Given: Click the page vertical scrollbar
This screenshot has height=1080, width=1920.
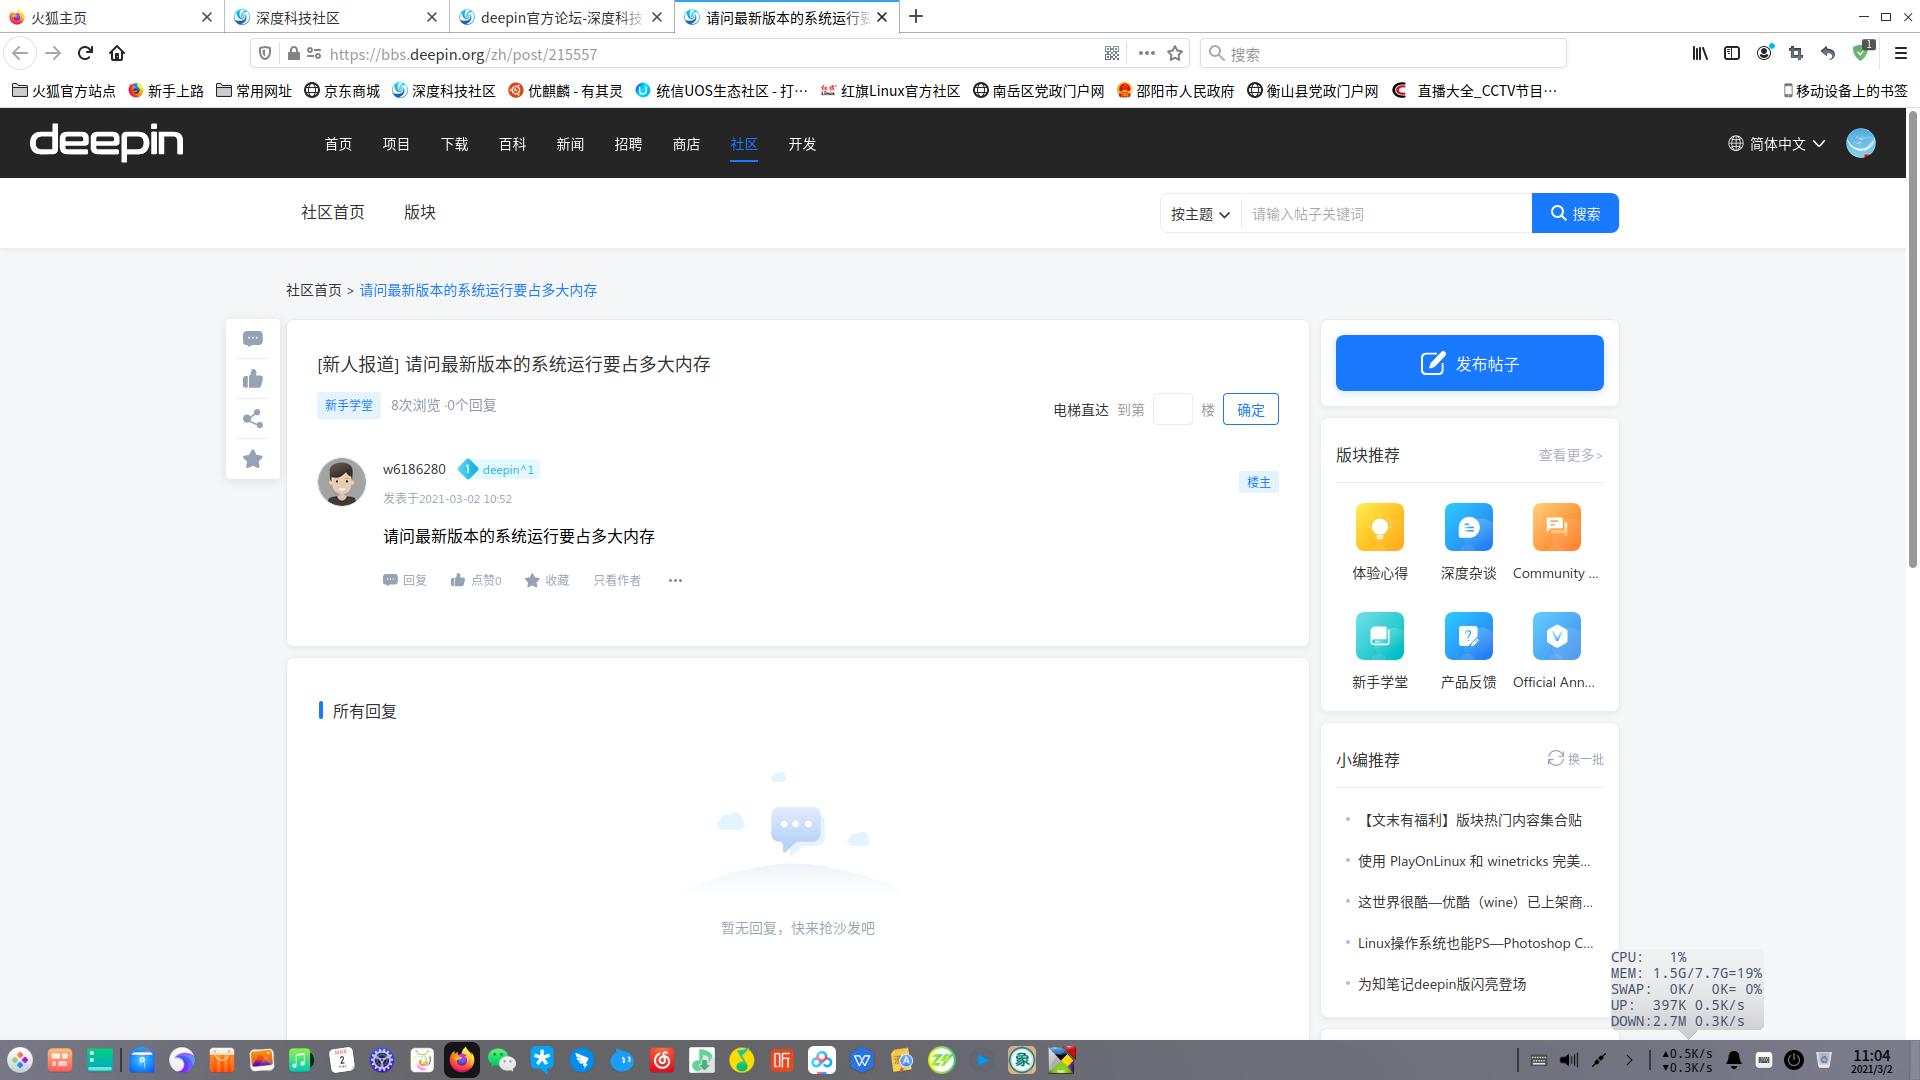Looking at the screenshot, I should pyautogui.click(x=1912, y=340).
